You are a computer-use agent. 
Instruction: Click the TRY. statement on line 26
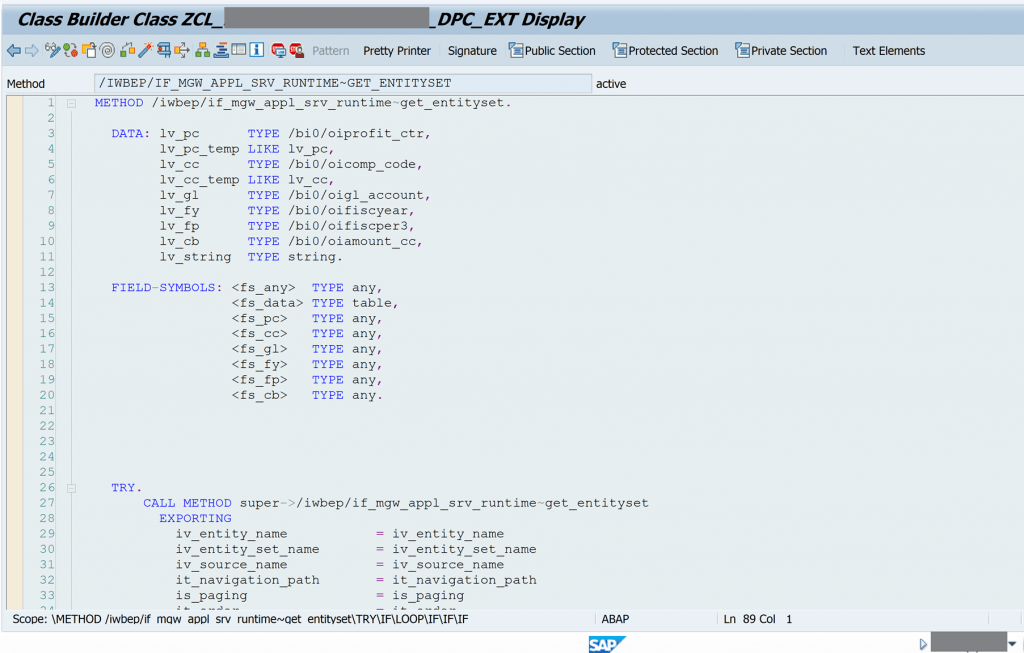pos(127,488)
